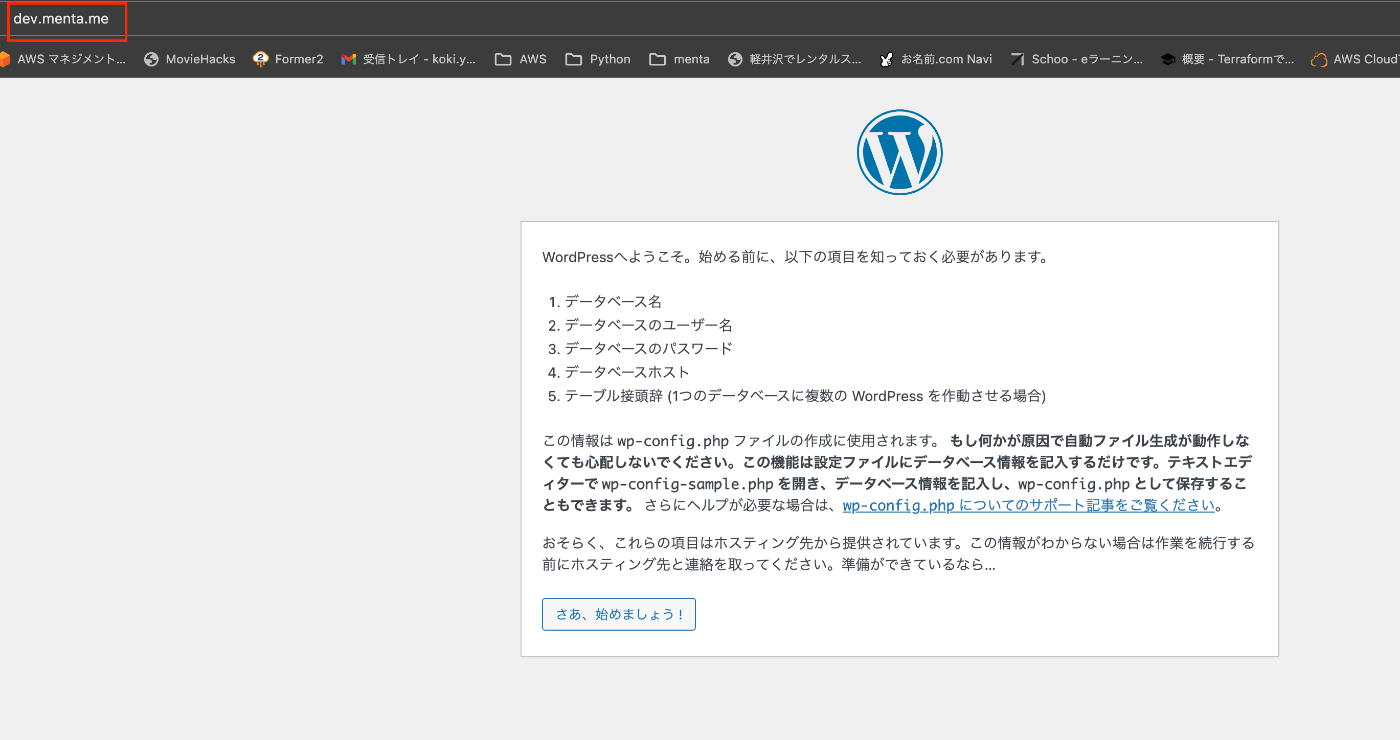
Task: Open the AWS Cloud bookmark at right
Action: 1355,59
